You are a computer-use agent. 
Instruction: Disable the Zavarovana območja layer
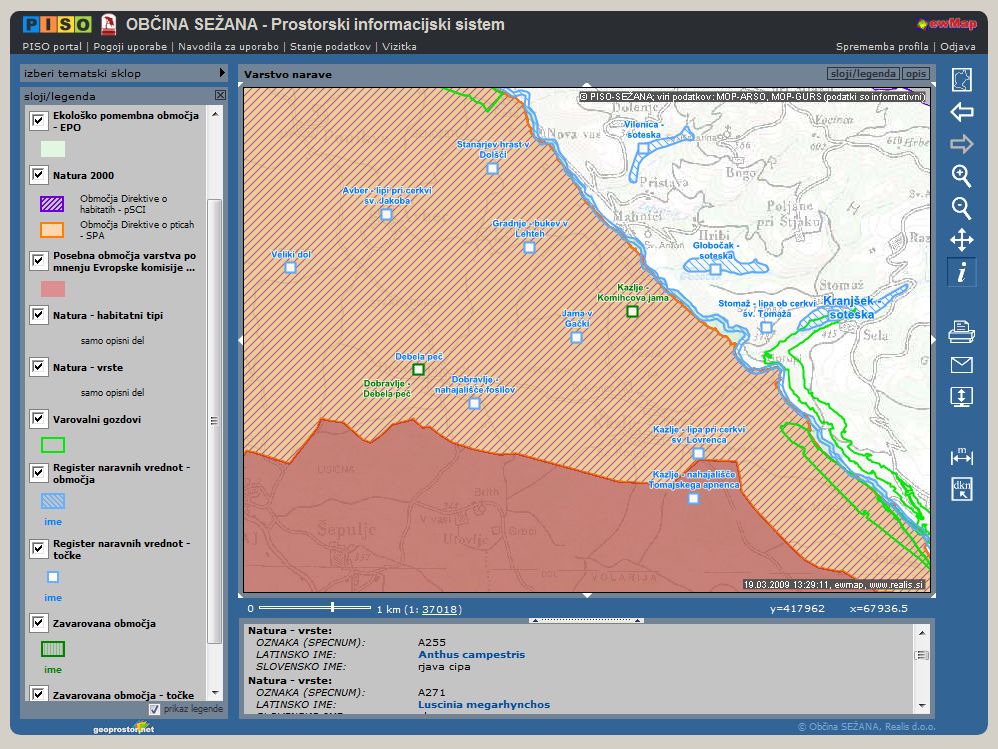coord(39,623)
